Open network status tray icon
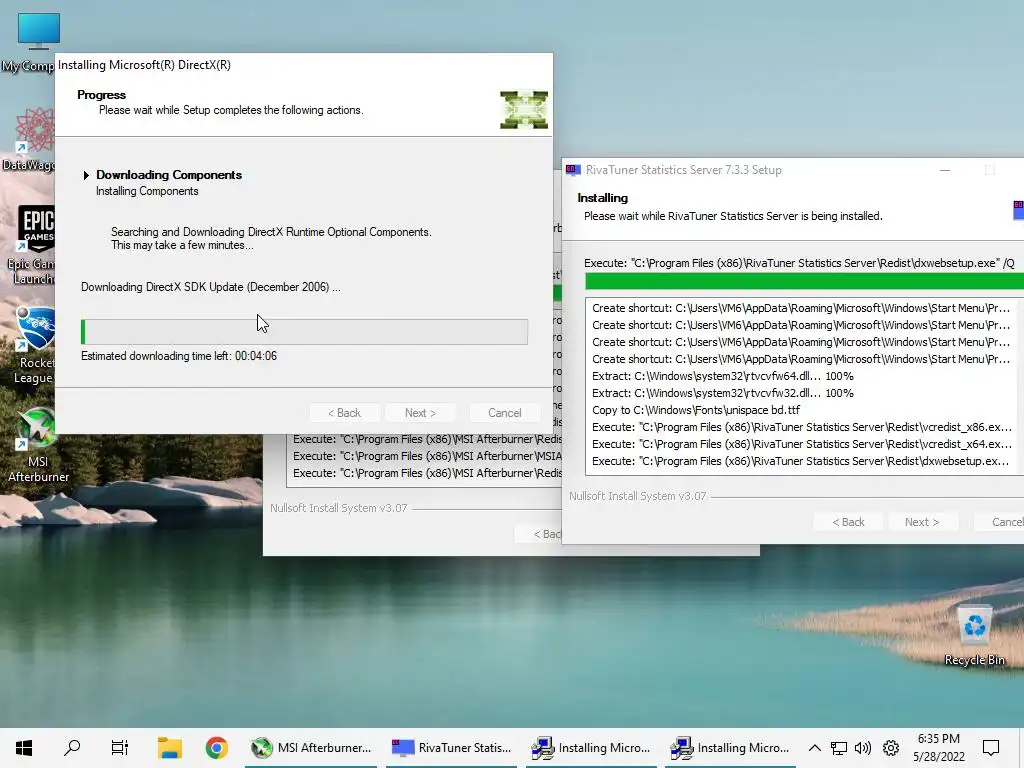This screenshot has width=1024, height=768. (839, 748)
